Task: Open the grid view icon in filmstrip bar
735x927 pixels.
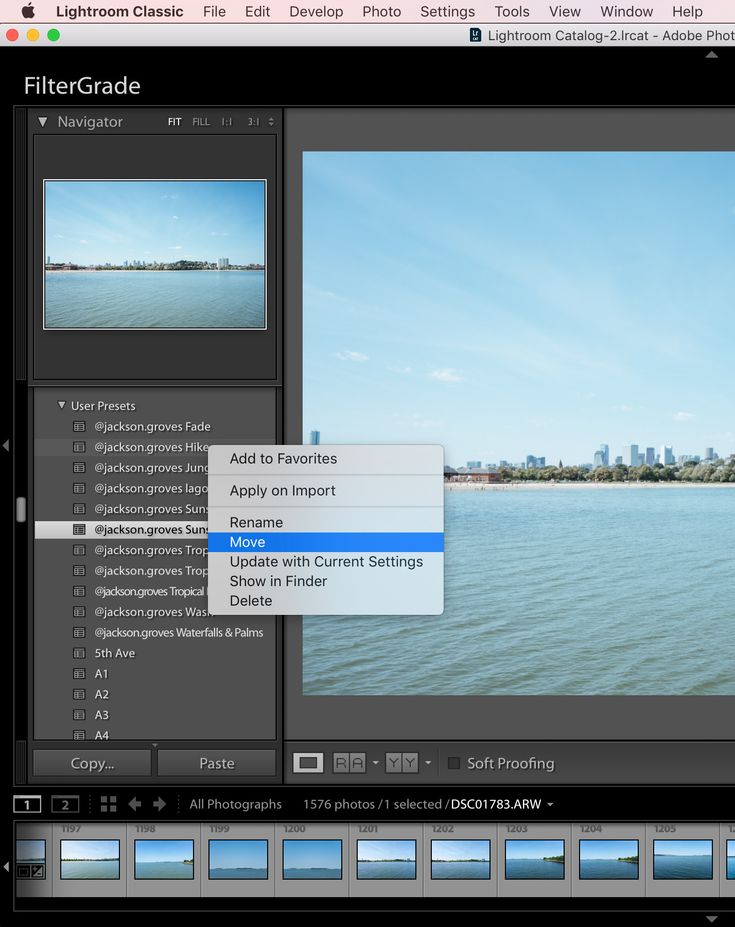Action: point(108,804)
